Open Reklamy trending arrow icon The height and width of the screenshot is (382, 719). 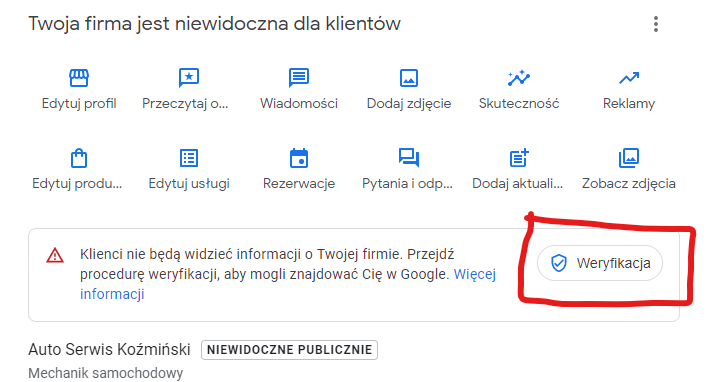[x=629, y=78]
